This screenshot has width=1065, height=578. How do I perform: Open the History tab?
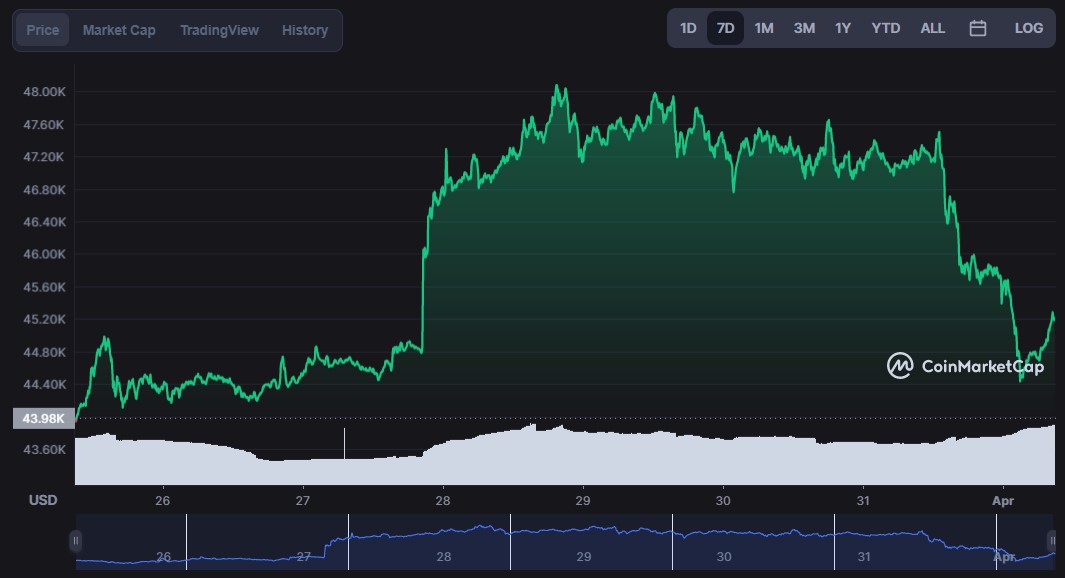[x=305, y=31]
